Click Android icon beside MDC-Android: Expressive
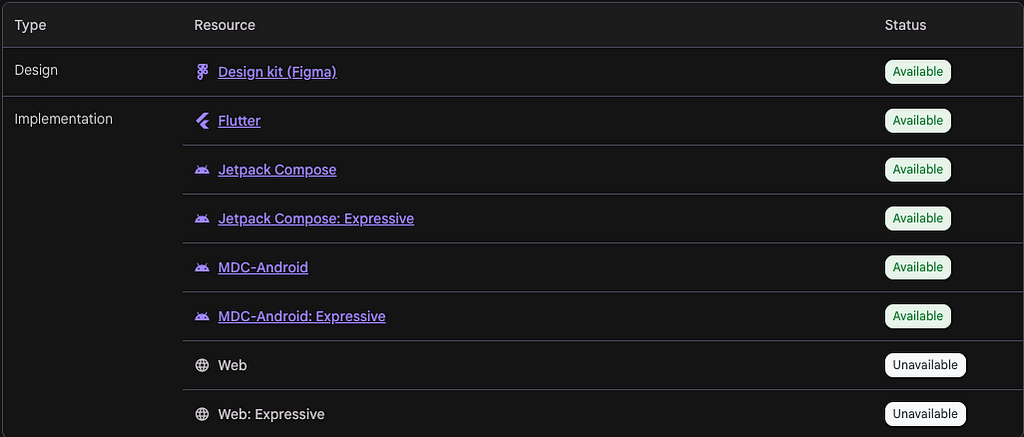1024x437 pixels. (202, 317)
